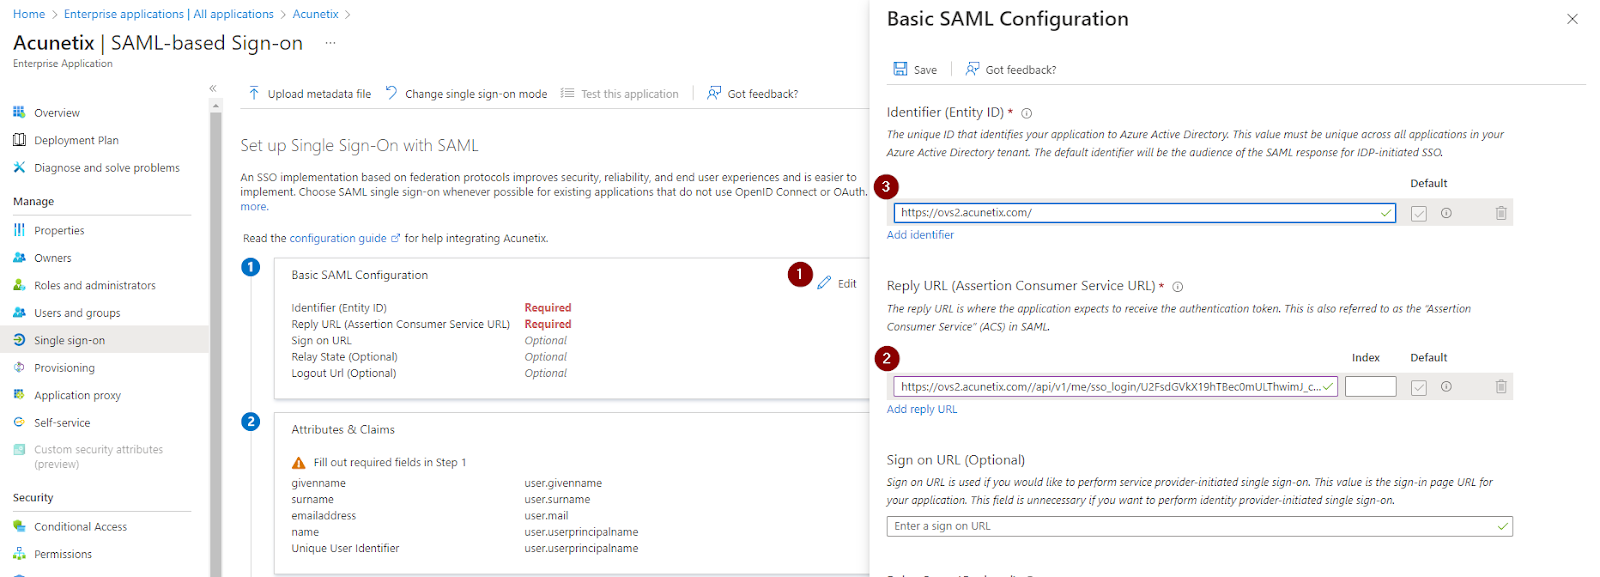1600x577 pixels.
Task: Click the Sign on URL input field
Action: [x=1199, y=526]
